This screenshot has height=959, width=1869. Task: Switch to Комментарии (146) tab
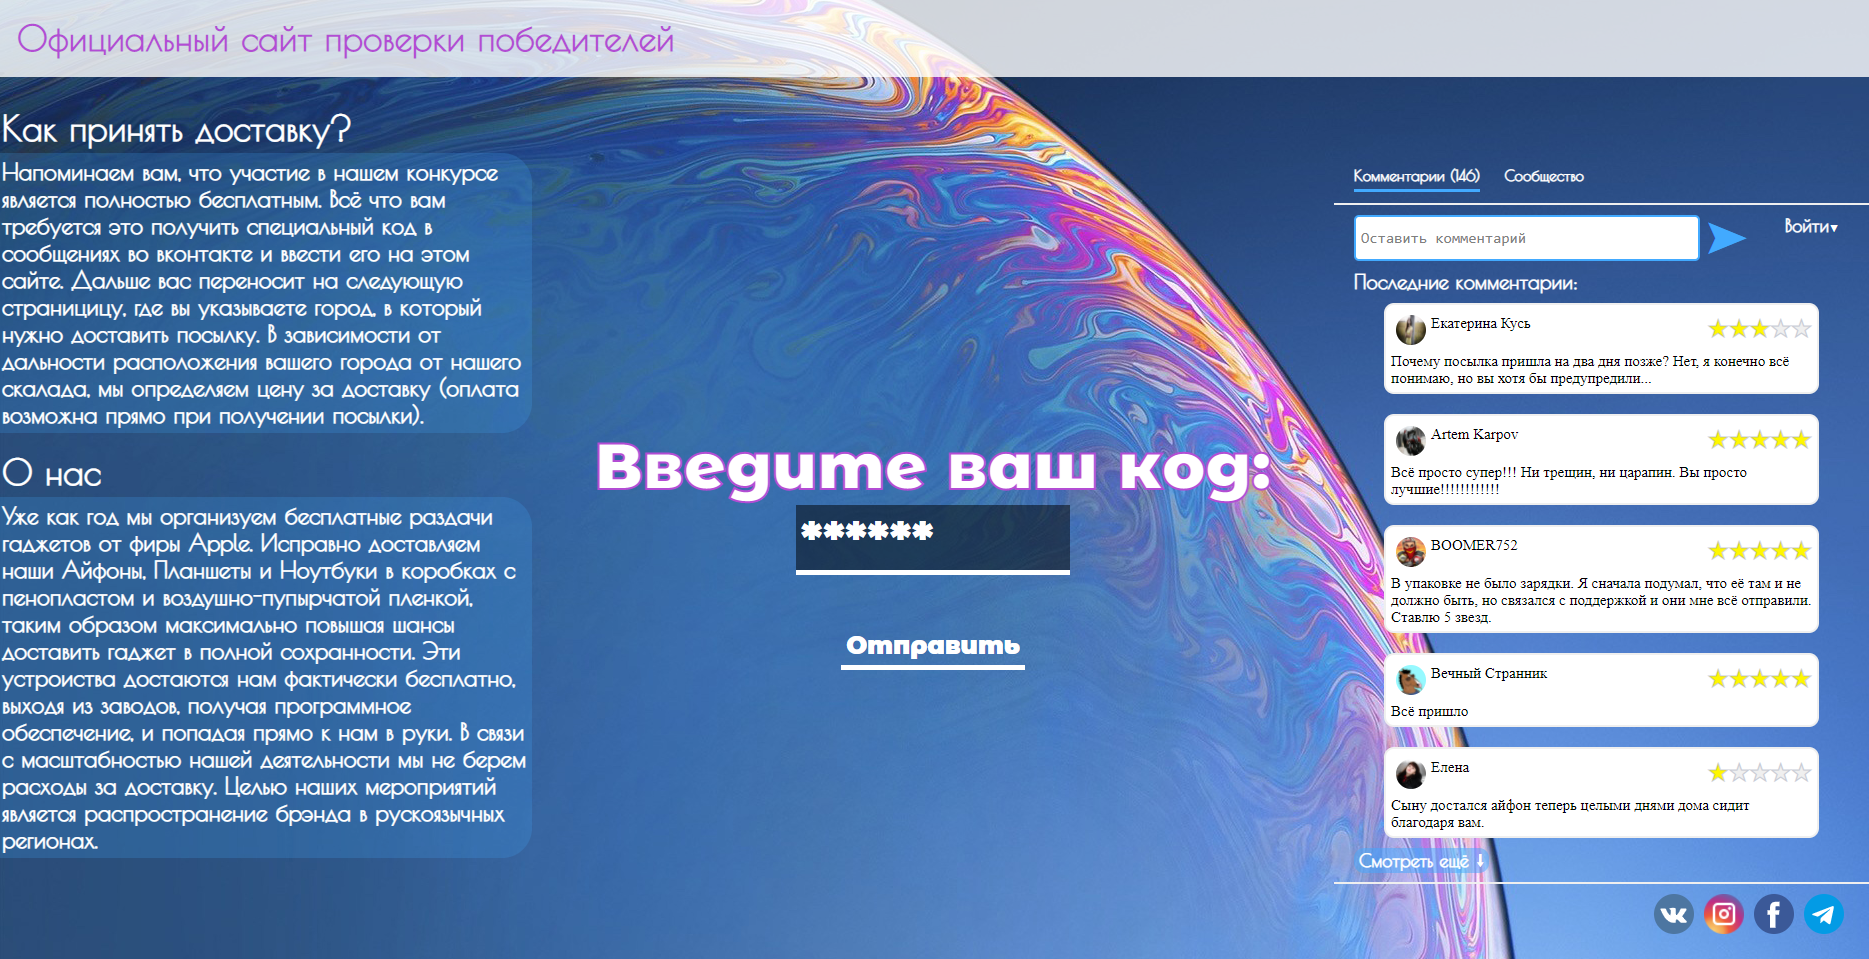(1416, 176)
